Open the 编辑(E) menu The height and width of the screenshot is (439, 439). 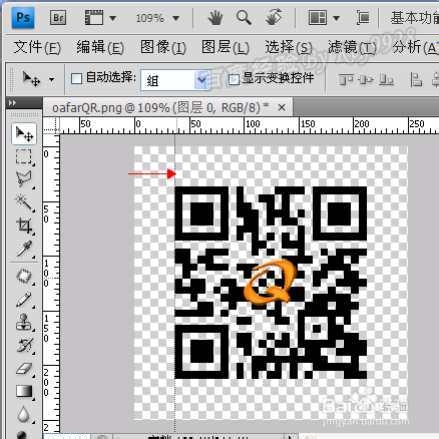(x=100, y=47)
